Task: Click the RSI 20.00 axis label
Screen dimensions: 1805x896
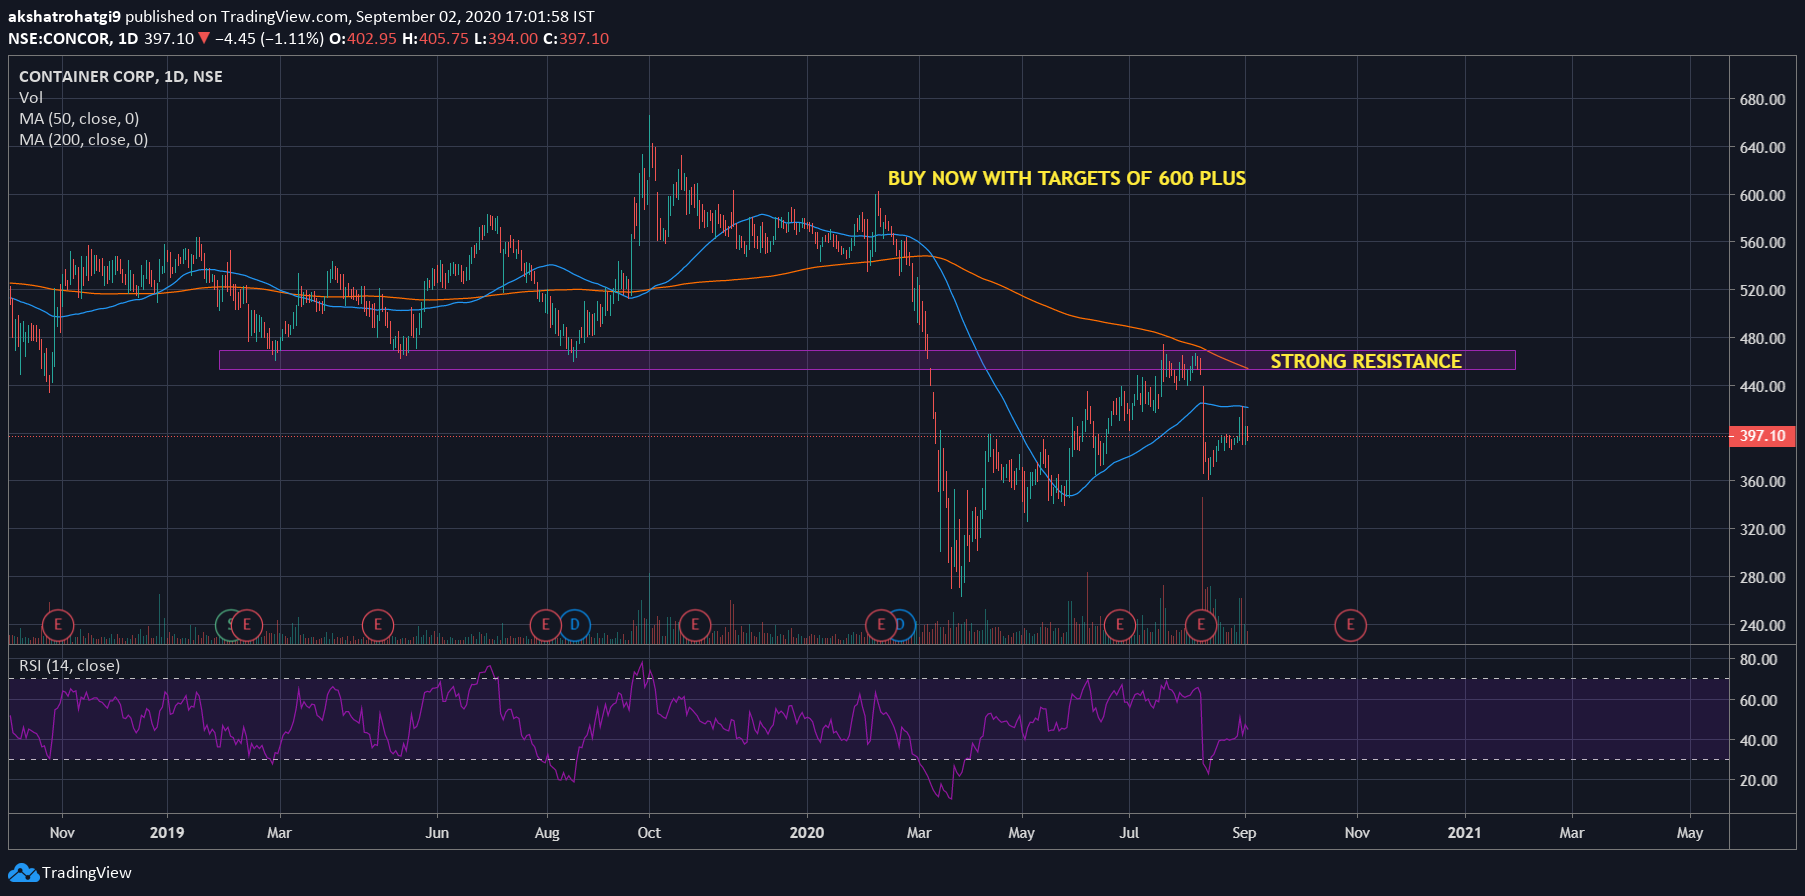Action: (x=1758, y=780)
